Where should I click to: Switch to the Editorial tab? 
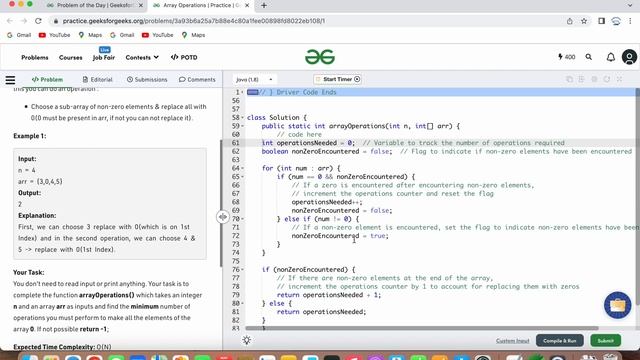coord(97,80)
